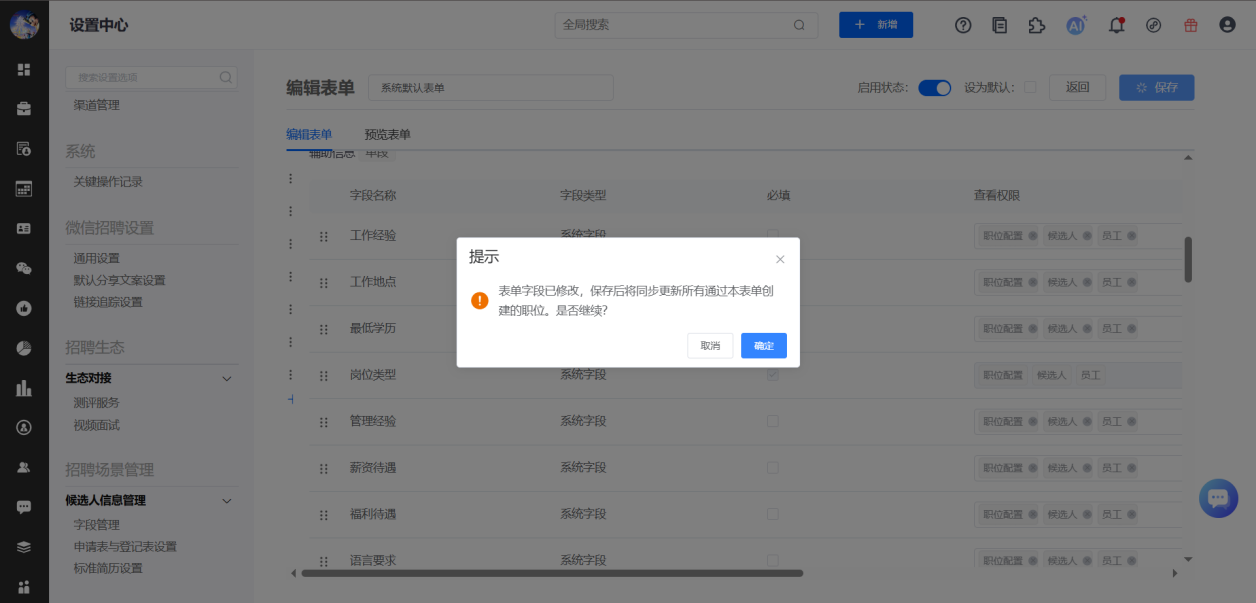Open 视频面试 under 生态对接
This screenshot has height=603, width=1256.
(x=97, y=424)
